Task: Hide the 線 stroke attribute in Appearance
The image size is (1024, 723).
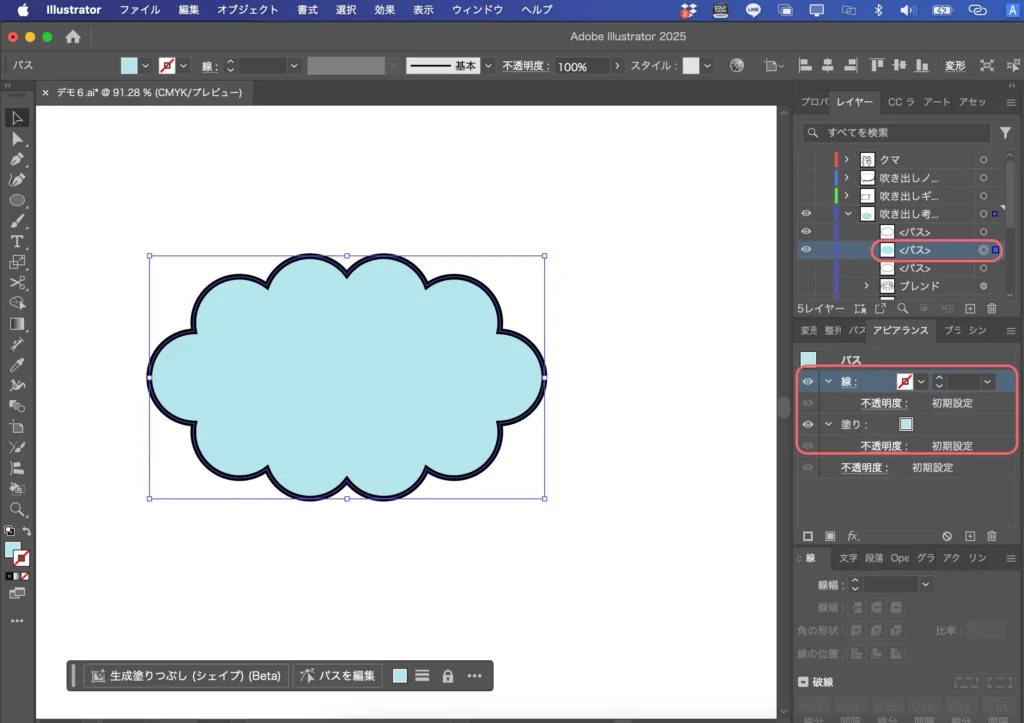Action: pos(808,381)
